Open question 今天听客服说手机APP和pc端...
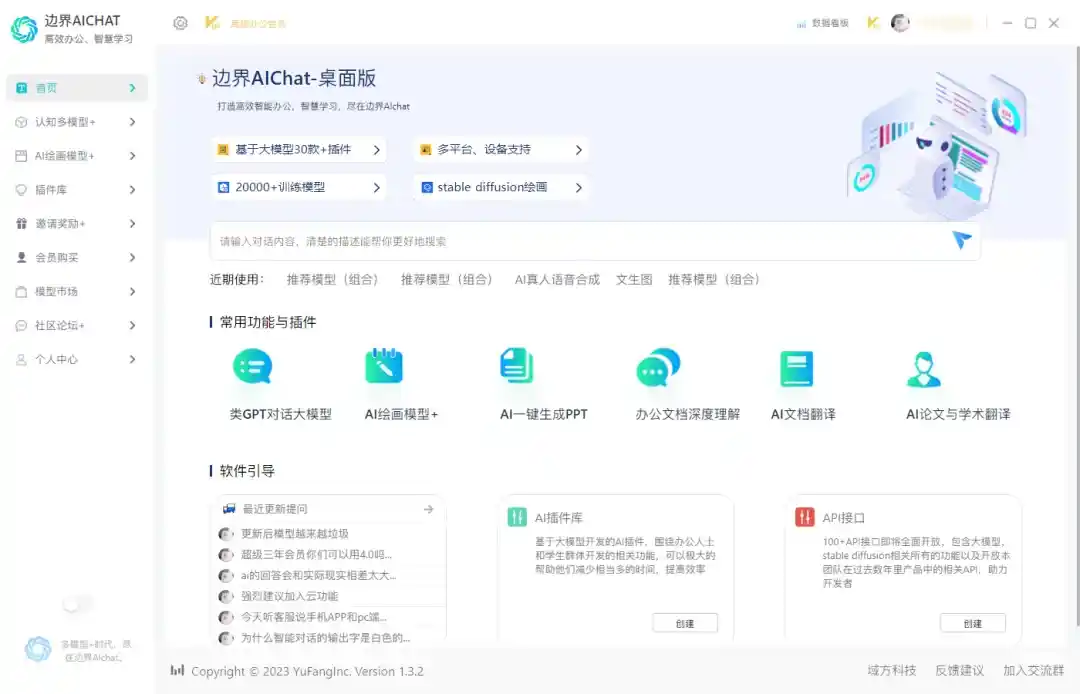 [x=313, y=617]
